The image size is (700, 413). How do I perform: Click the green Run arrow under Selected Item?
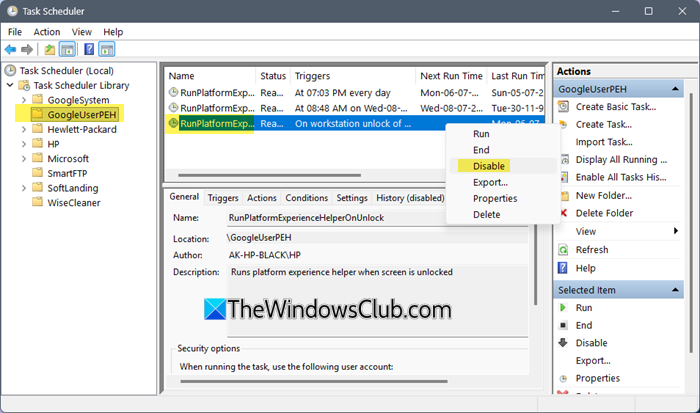[562, 308]
